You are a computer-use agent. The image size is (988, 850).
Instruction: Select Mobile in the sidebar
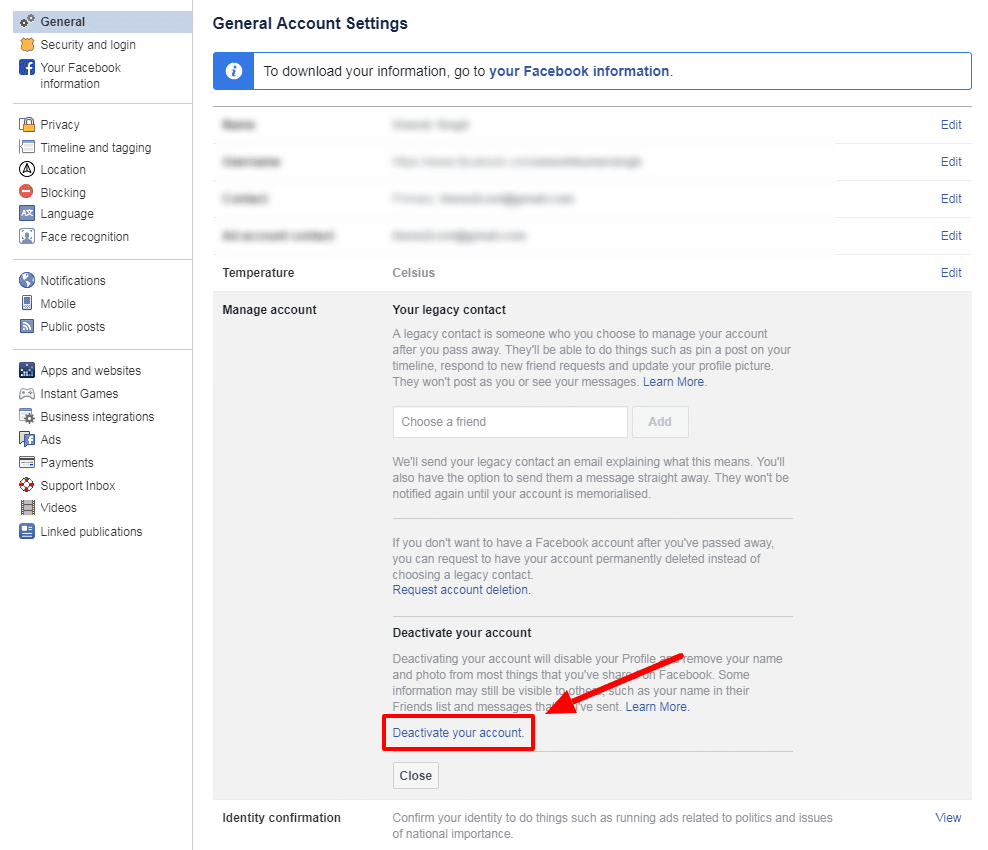(x=58, y=304)
